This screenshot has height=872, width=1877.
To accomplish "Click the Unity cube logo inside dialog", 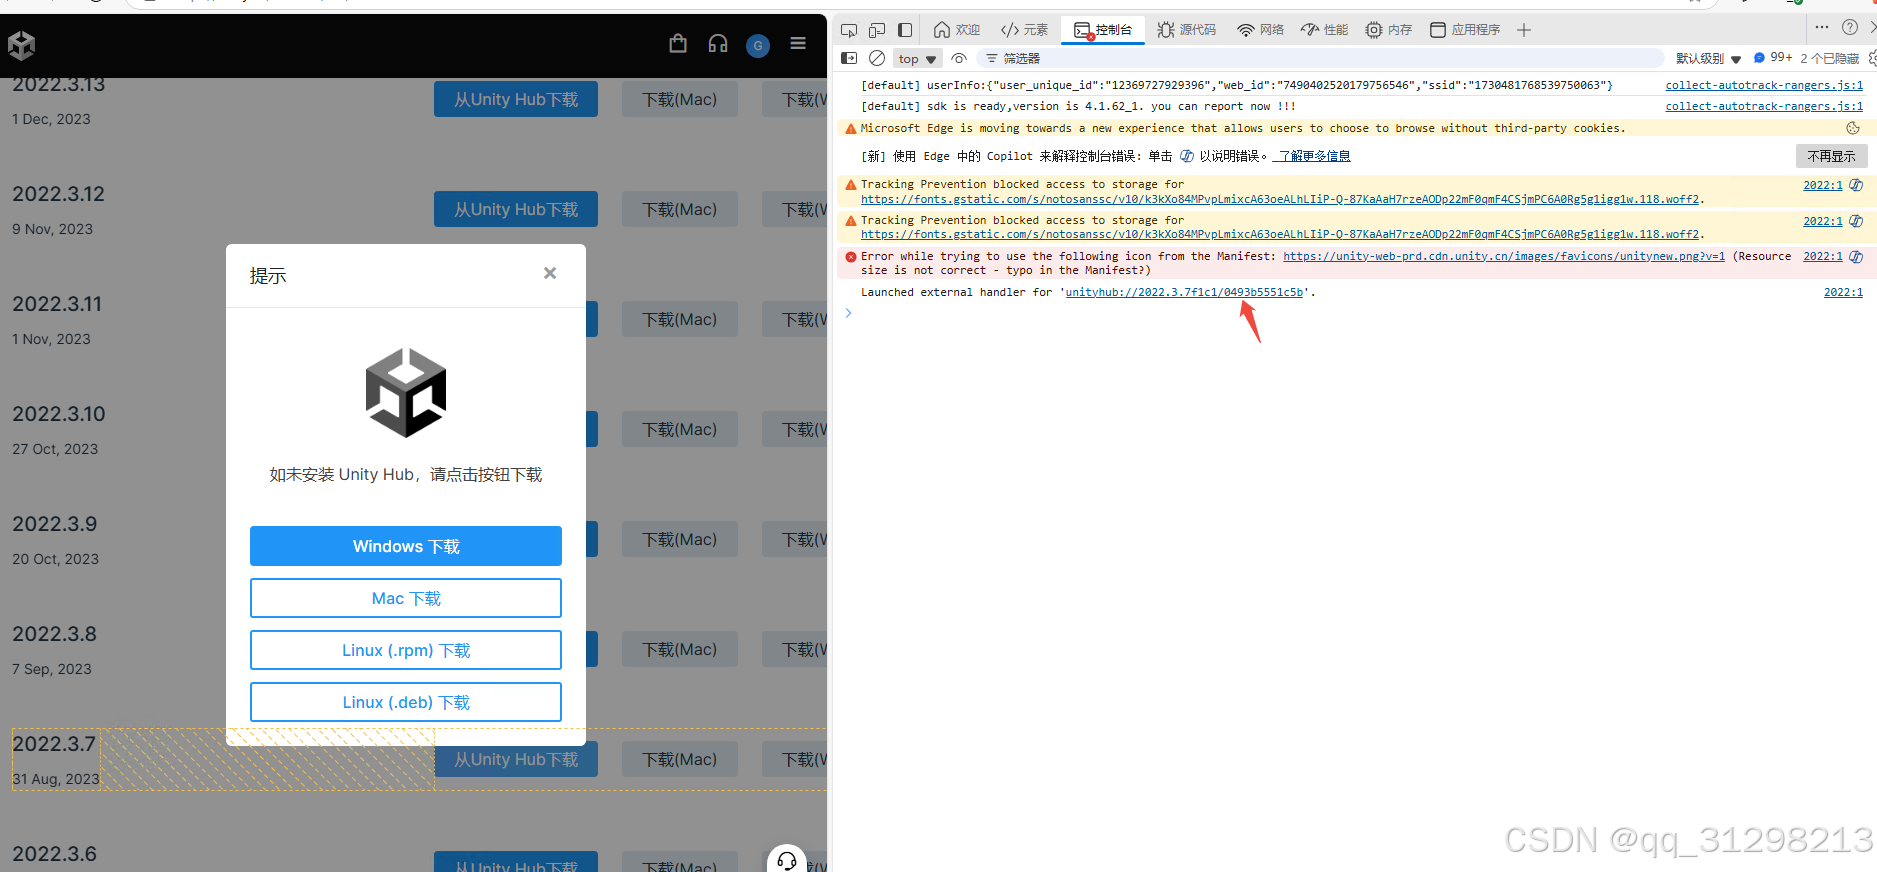I will 406,393.
